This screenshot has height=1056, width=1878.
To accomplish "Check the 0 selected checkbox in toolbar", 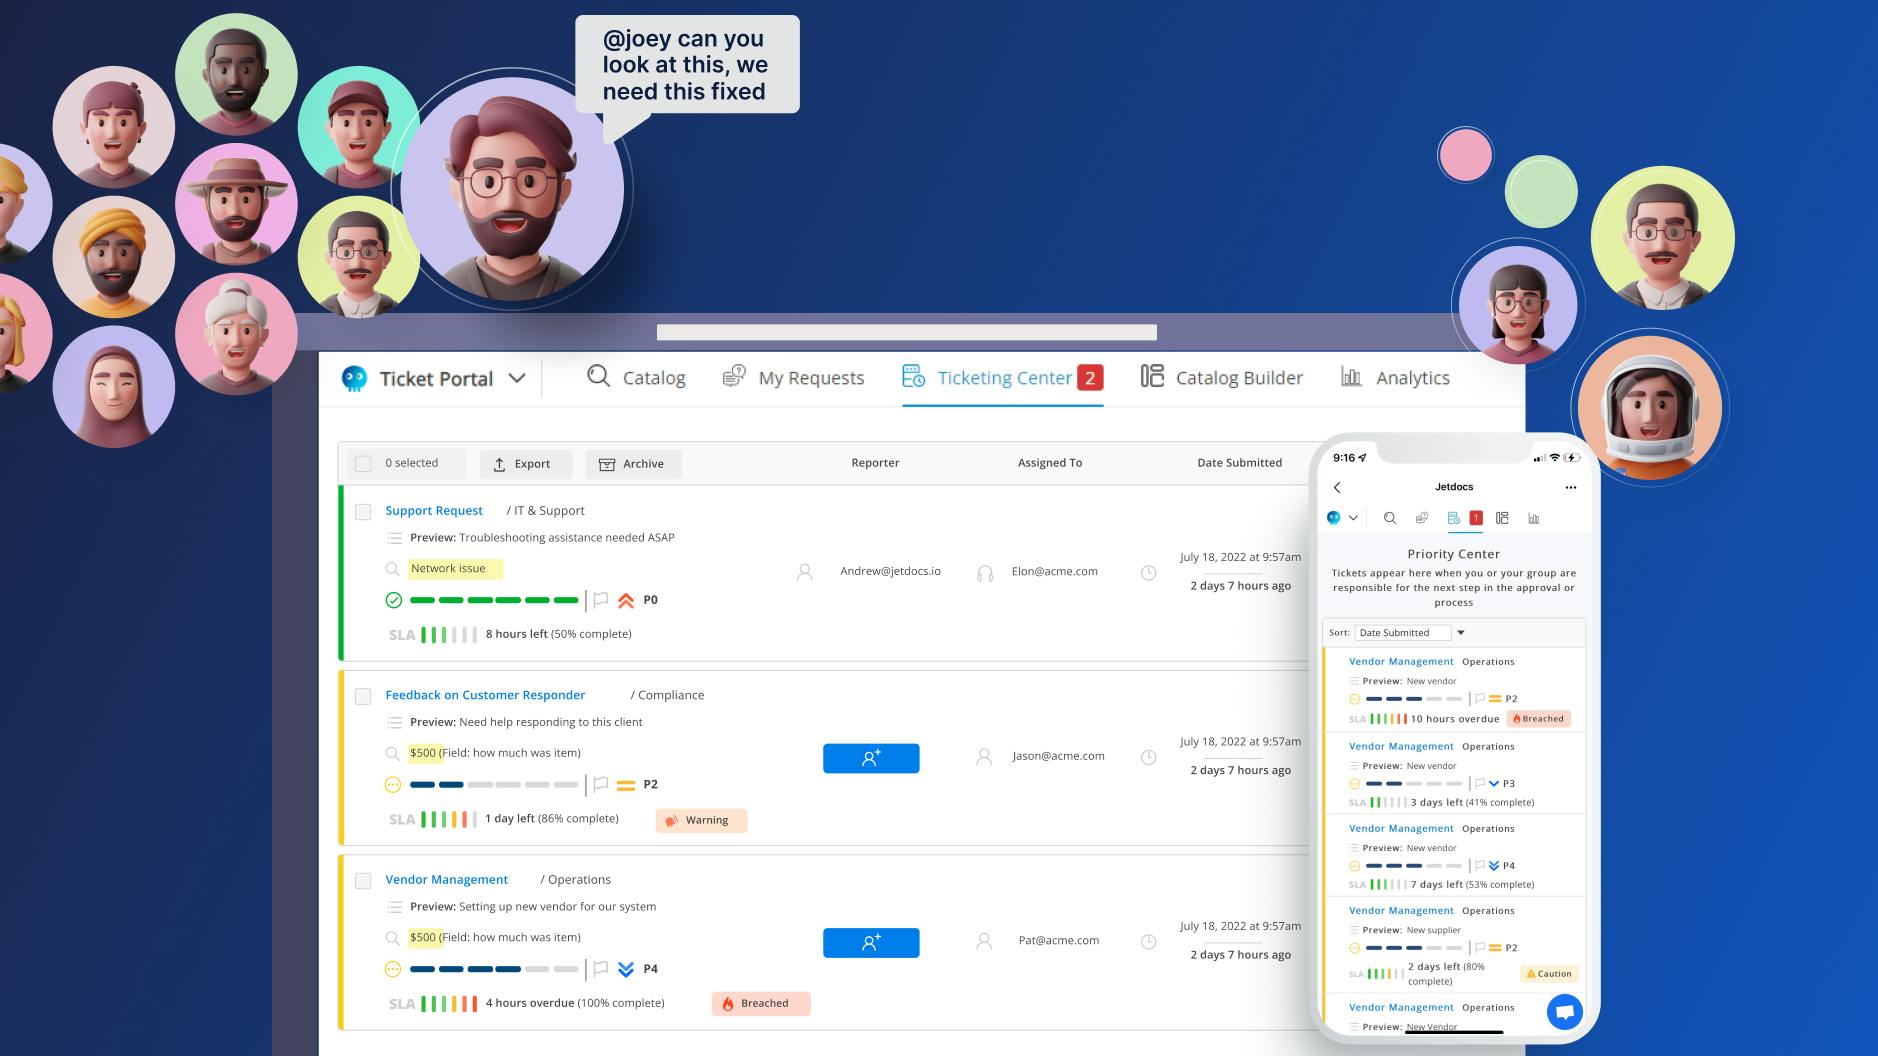I will pyautogui.click(x=363, y=463).
